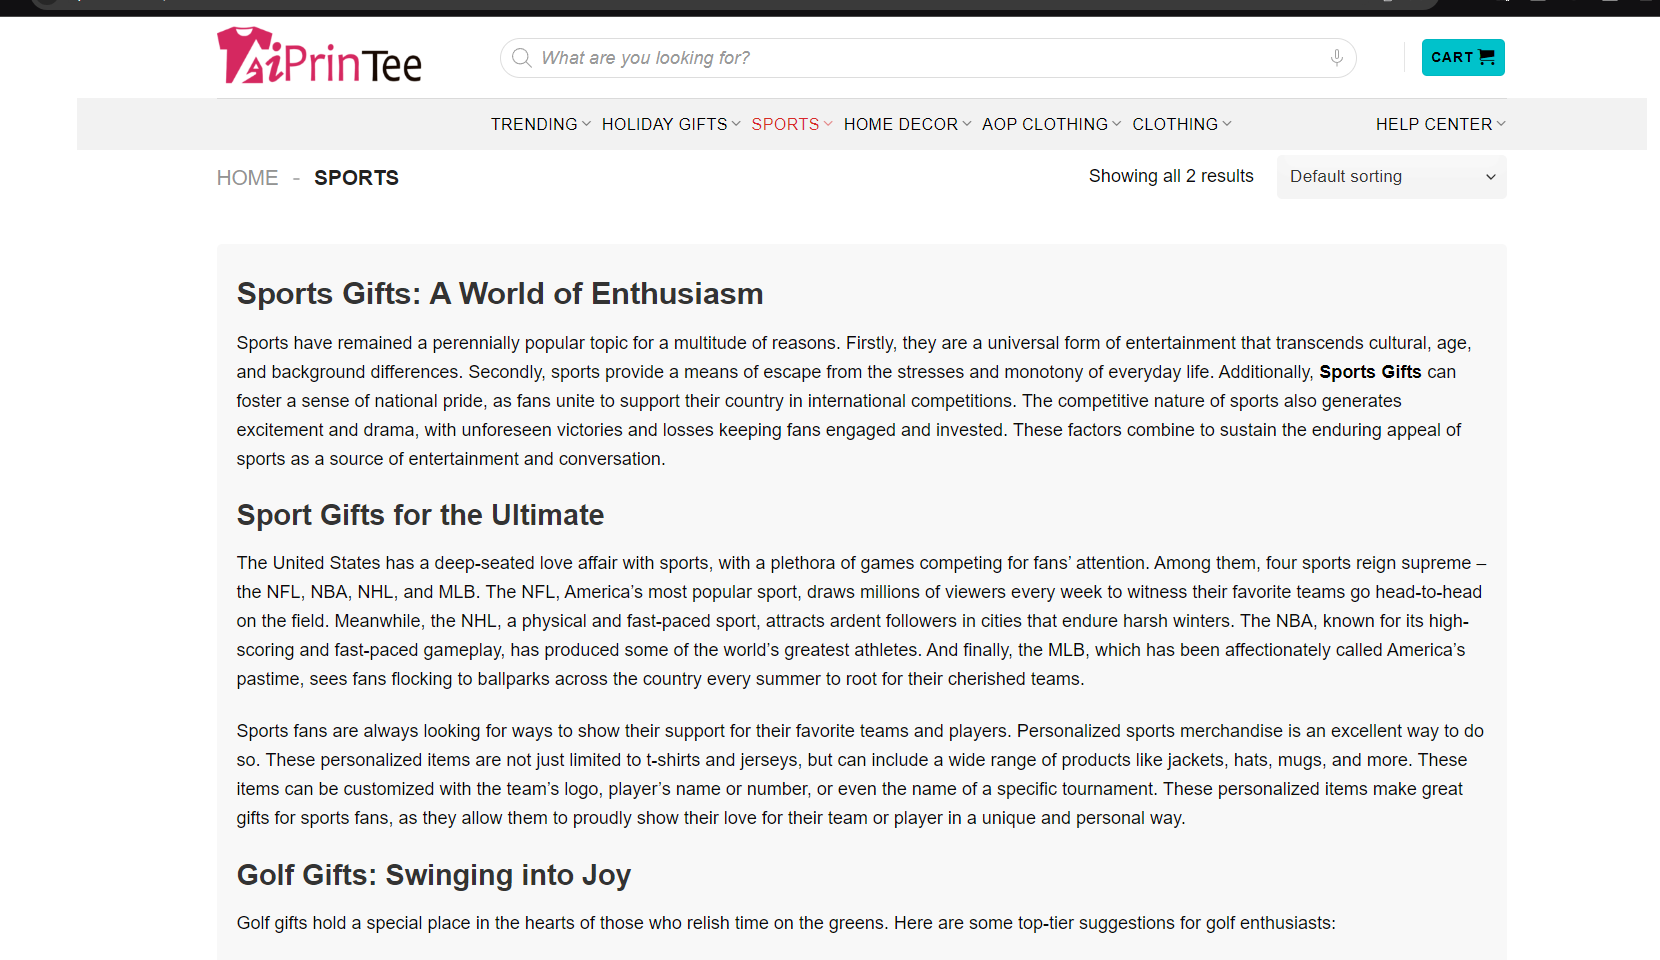Expand the AOP Clothing dropdown chevron
1660x960 pixels.
coord(1117,124)
